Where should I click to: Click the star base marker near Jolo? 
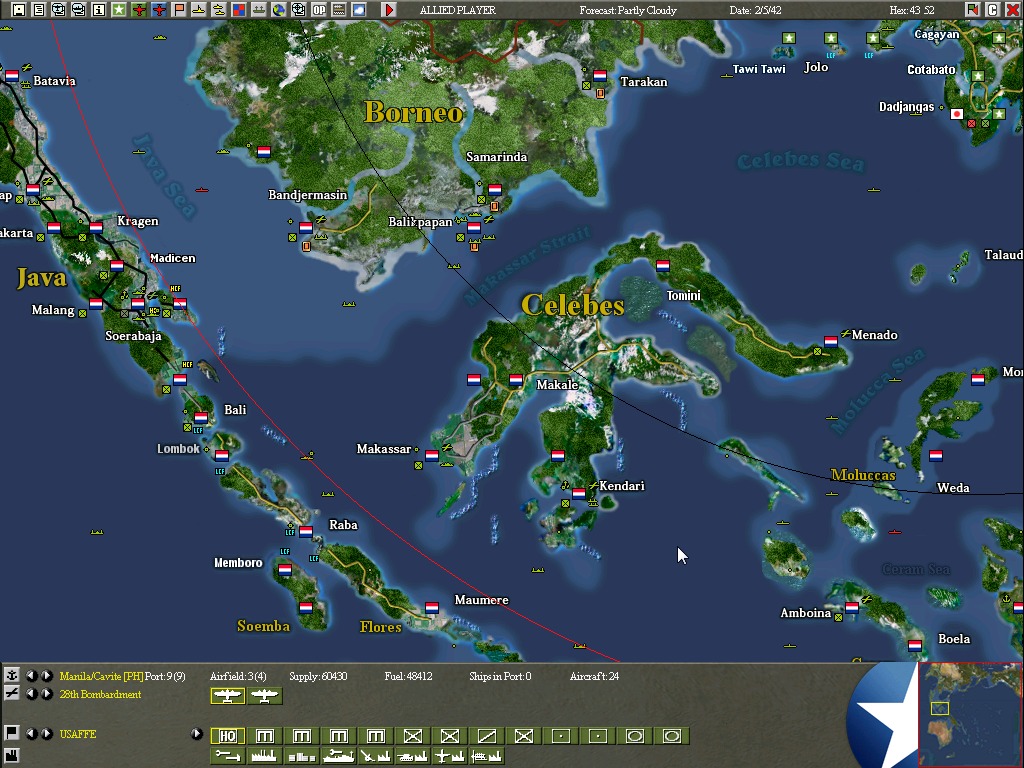tap(831, 38)
